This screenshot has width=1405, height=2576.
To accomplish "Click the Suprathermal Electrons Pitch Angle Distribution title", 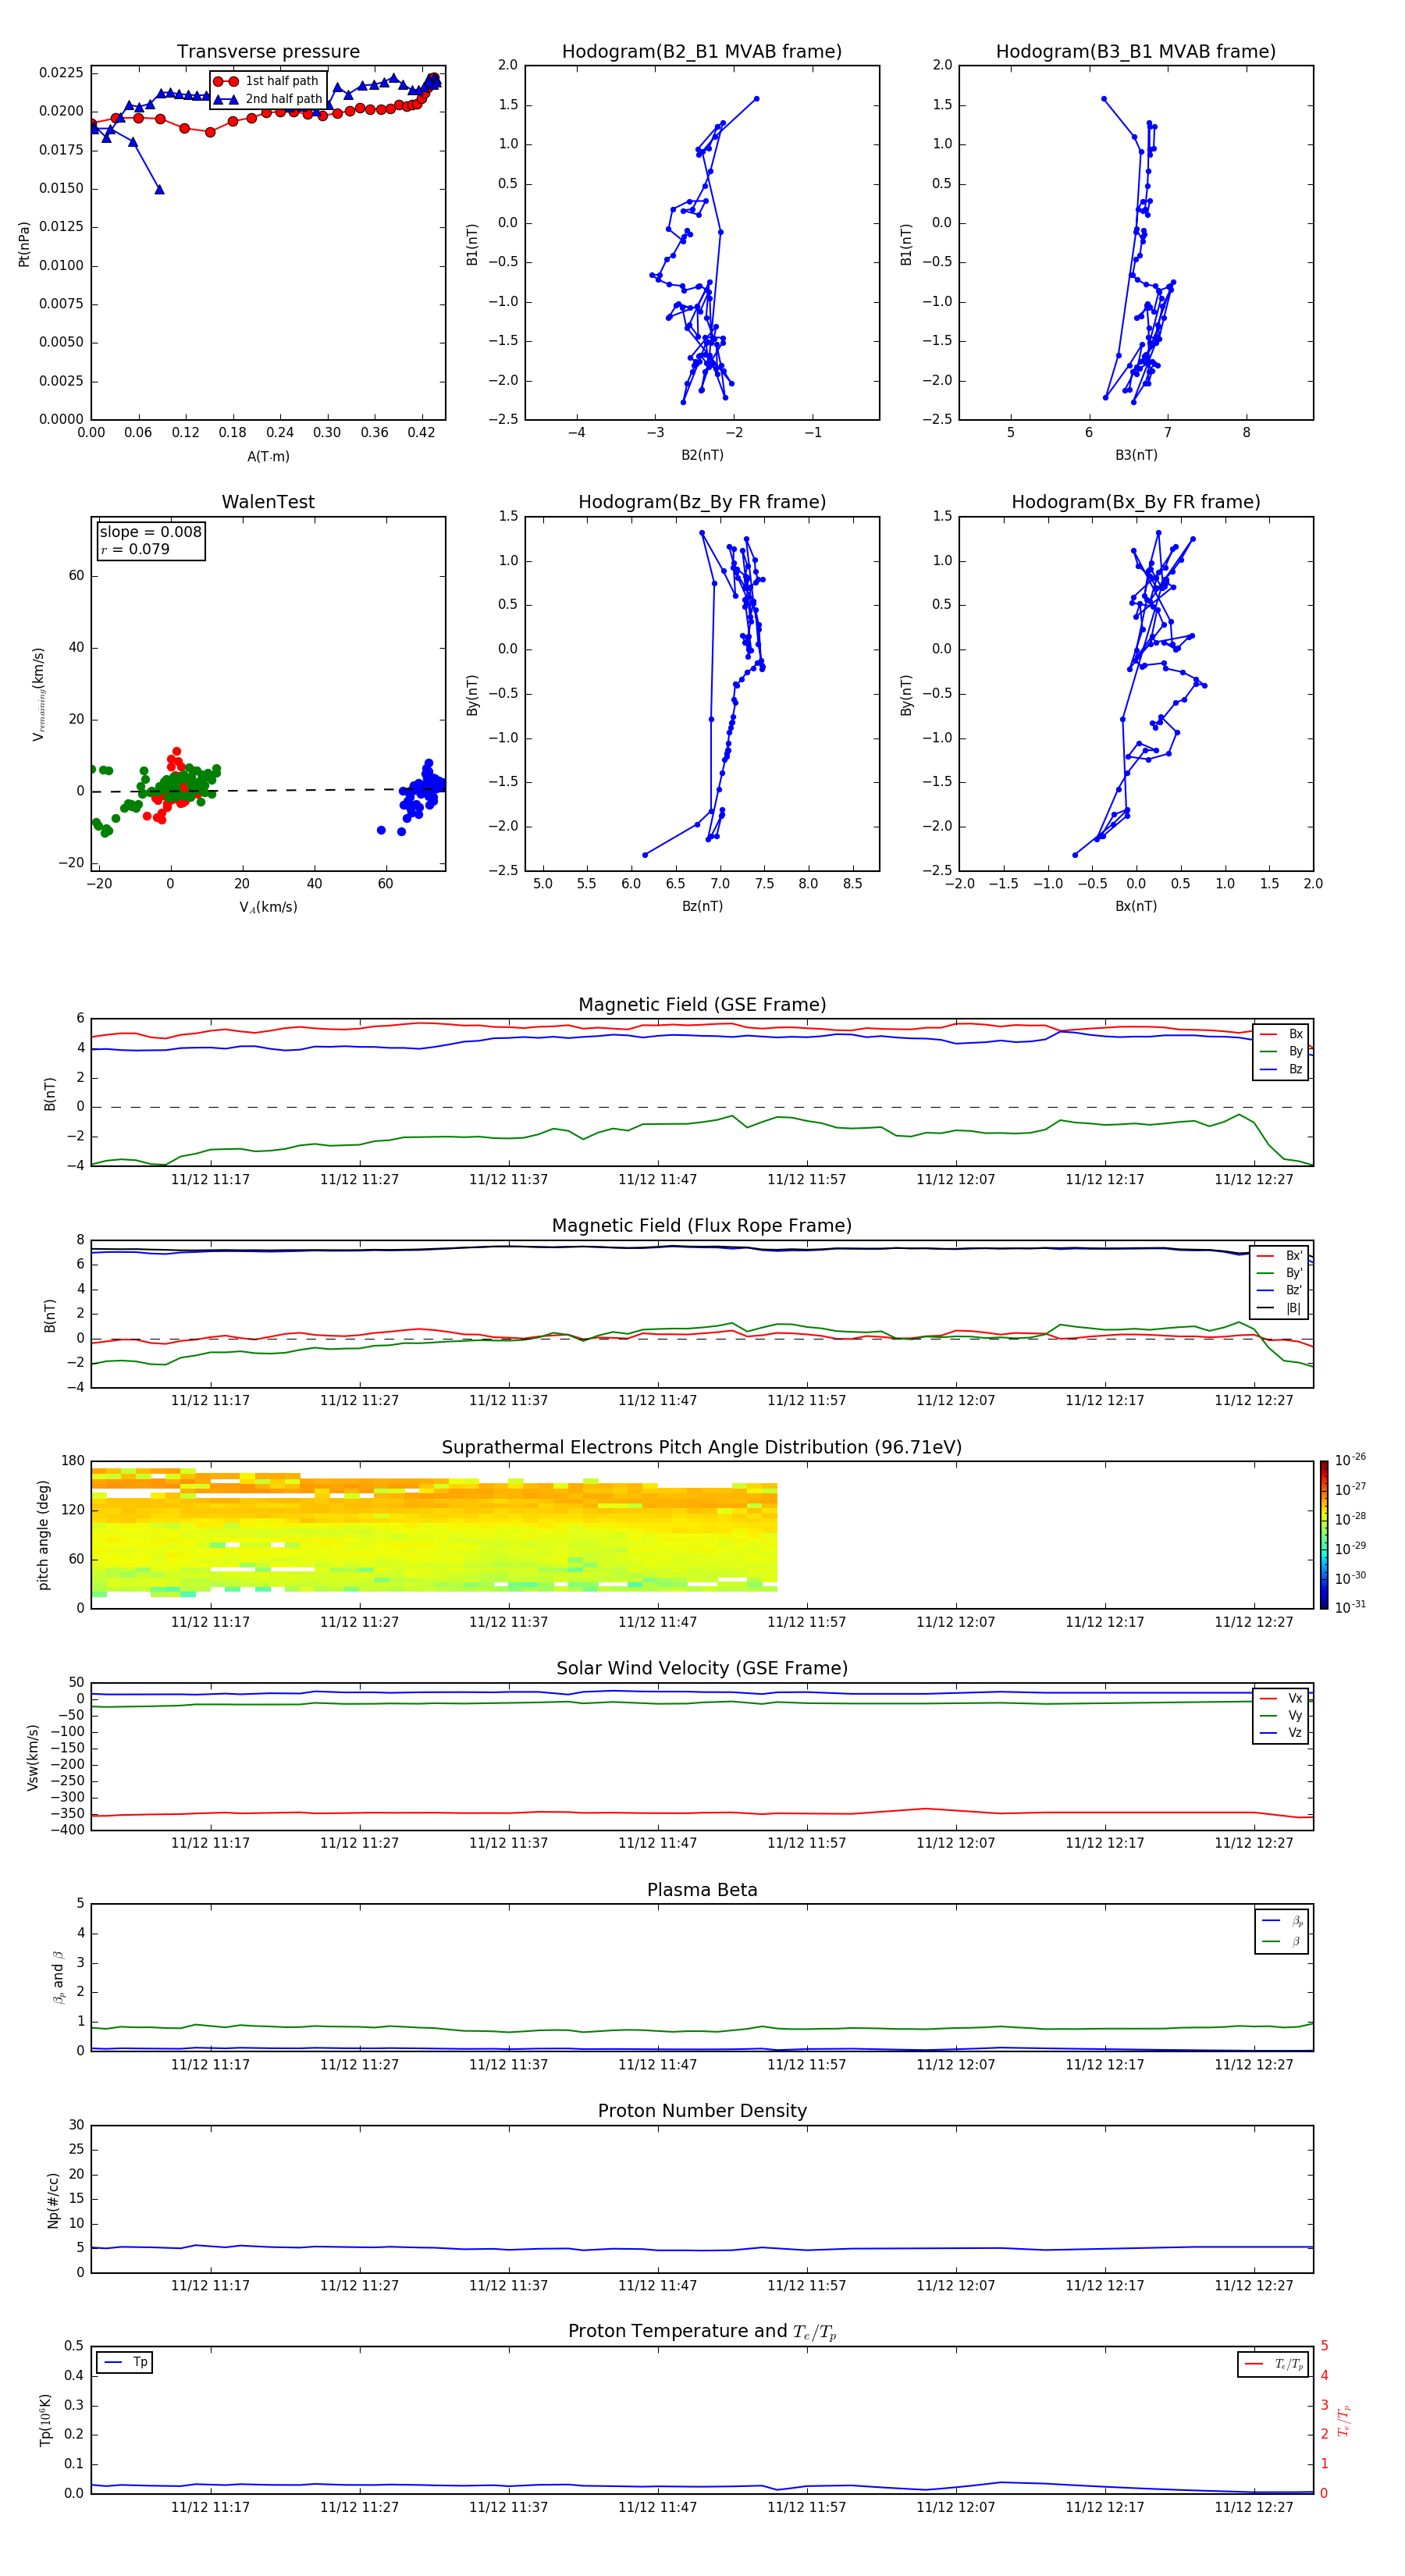I will (x=702, y=1447).
